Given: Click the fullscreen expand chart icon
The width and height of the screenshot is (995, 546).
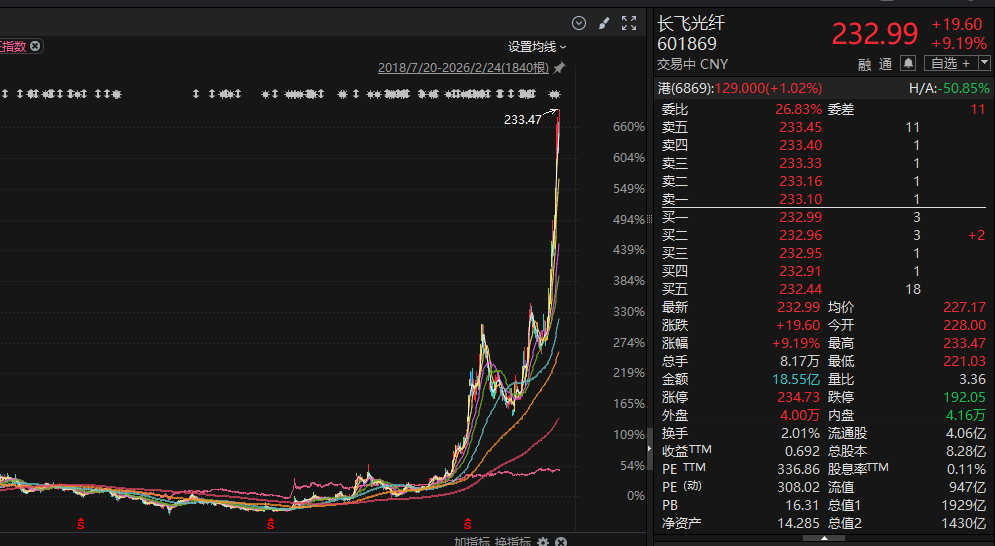Looking at the screenshot, I should pyautogui.click(x=629, y=23).
